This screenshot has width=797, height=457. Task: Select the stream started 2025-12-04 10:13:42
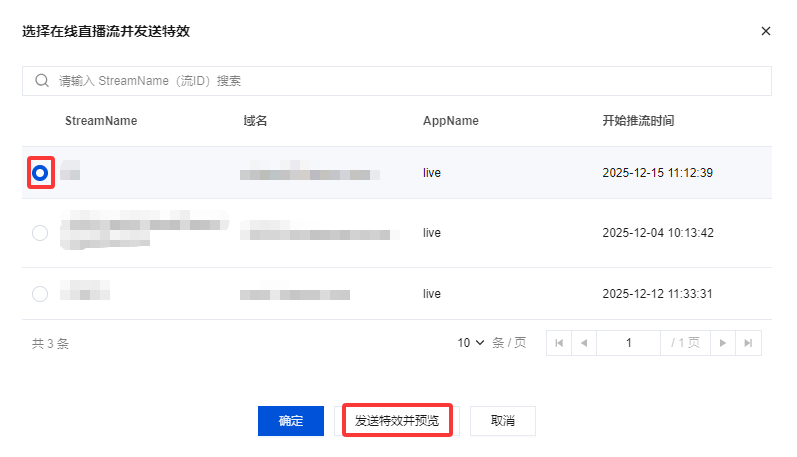40,233
